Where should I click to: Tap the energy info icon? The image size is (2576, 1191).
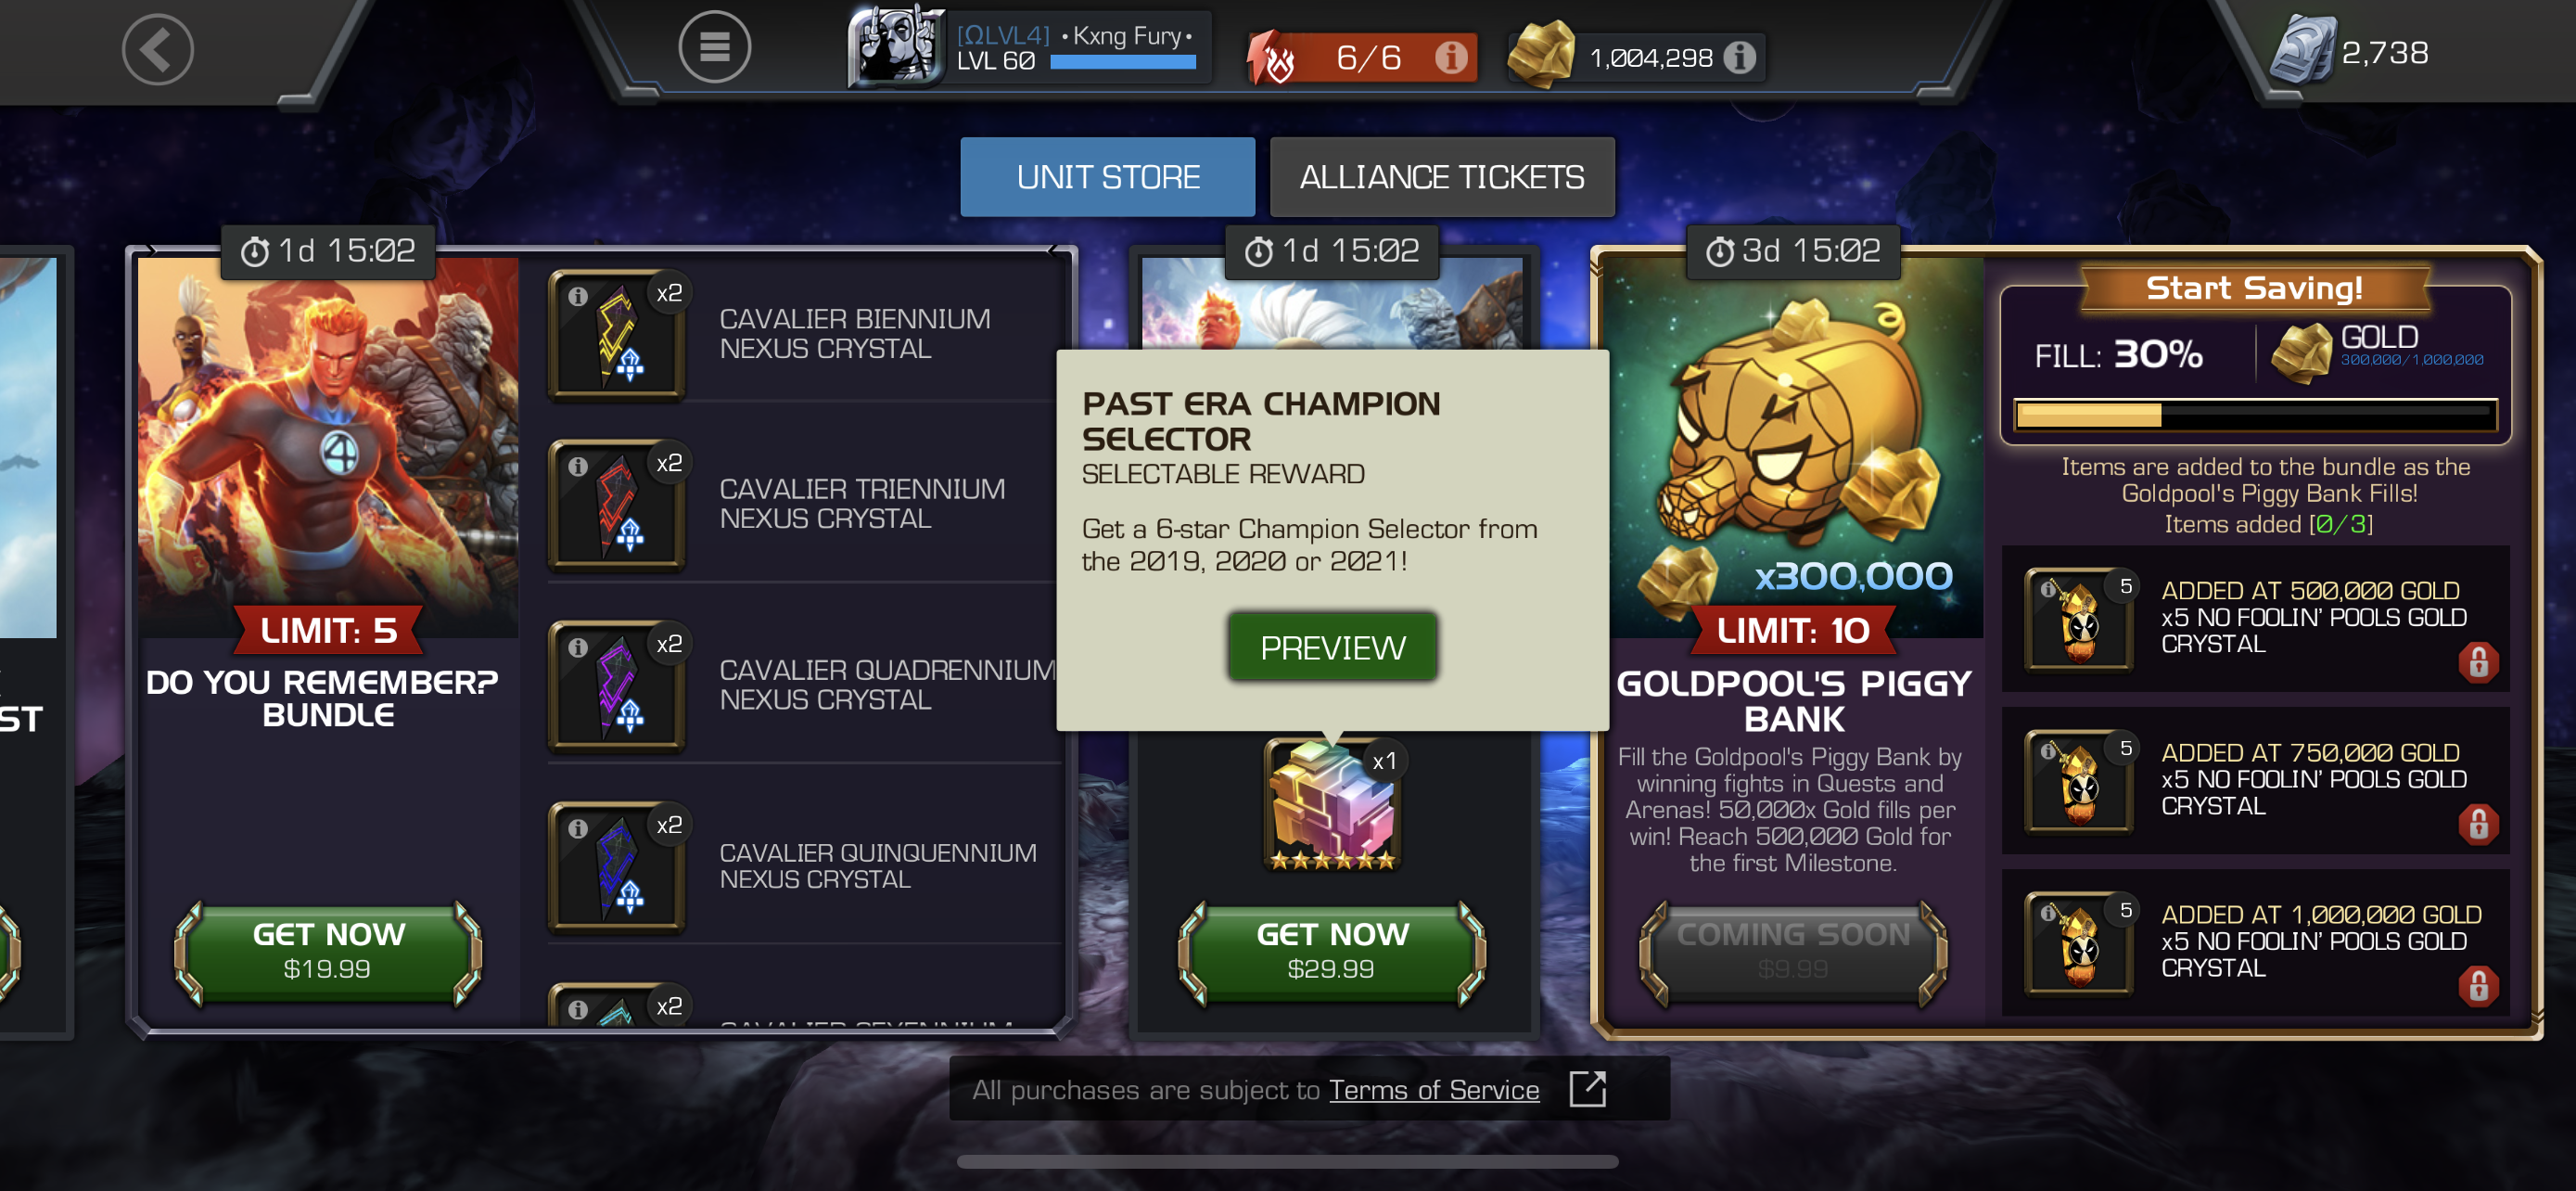(1450, 57)
